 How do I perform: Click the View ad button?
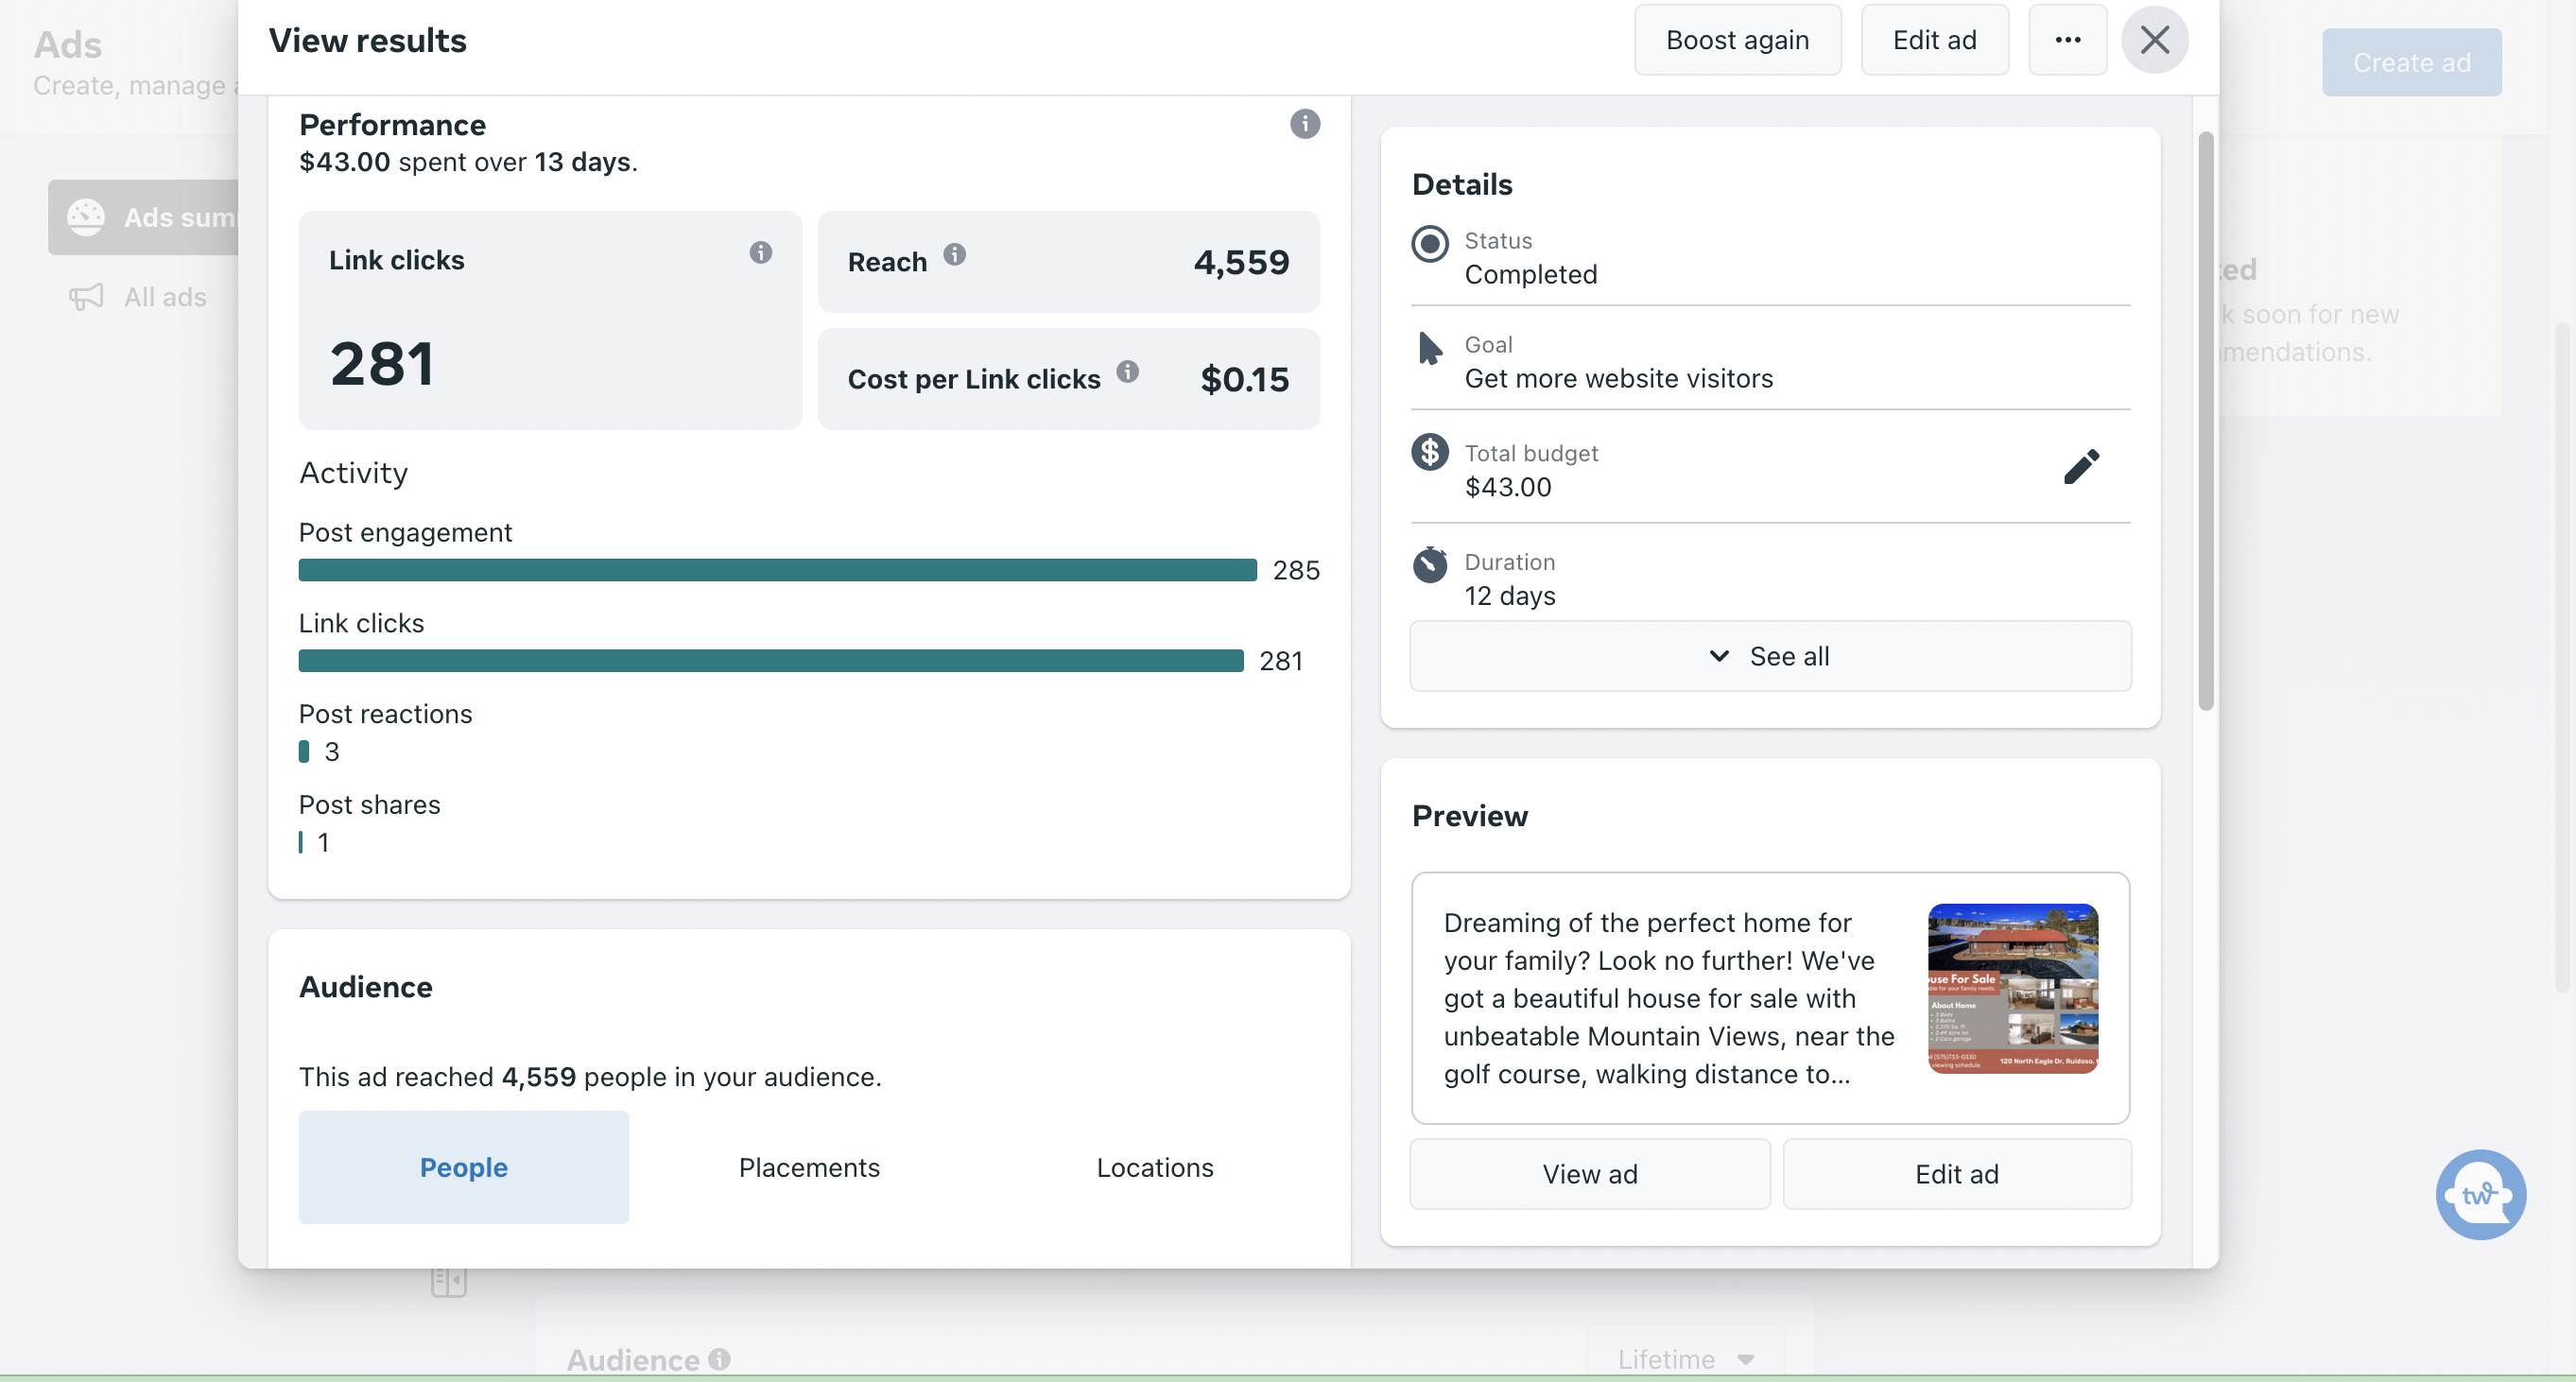click(x=1589, y=1174)
